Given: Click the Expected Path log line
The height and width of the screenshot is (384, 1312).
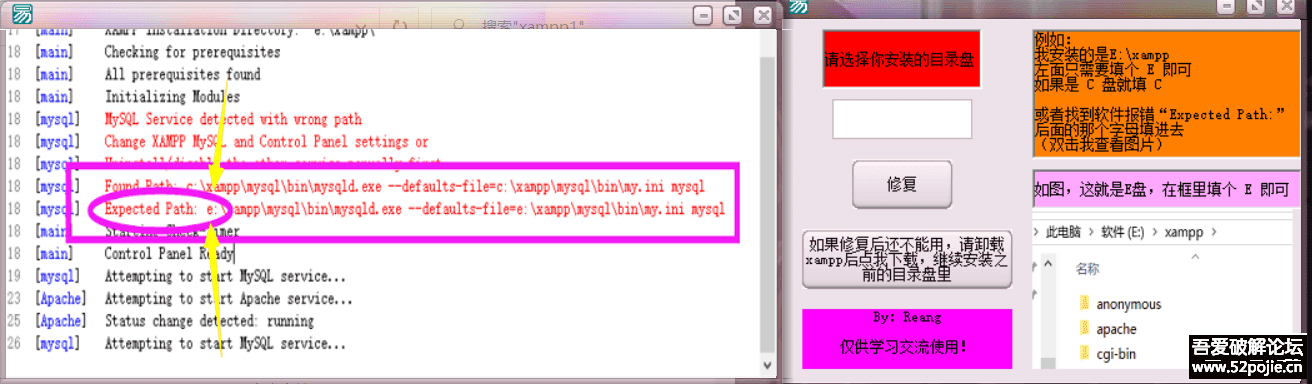Looking at the screenshot, I should [414, 209].
